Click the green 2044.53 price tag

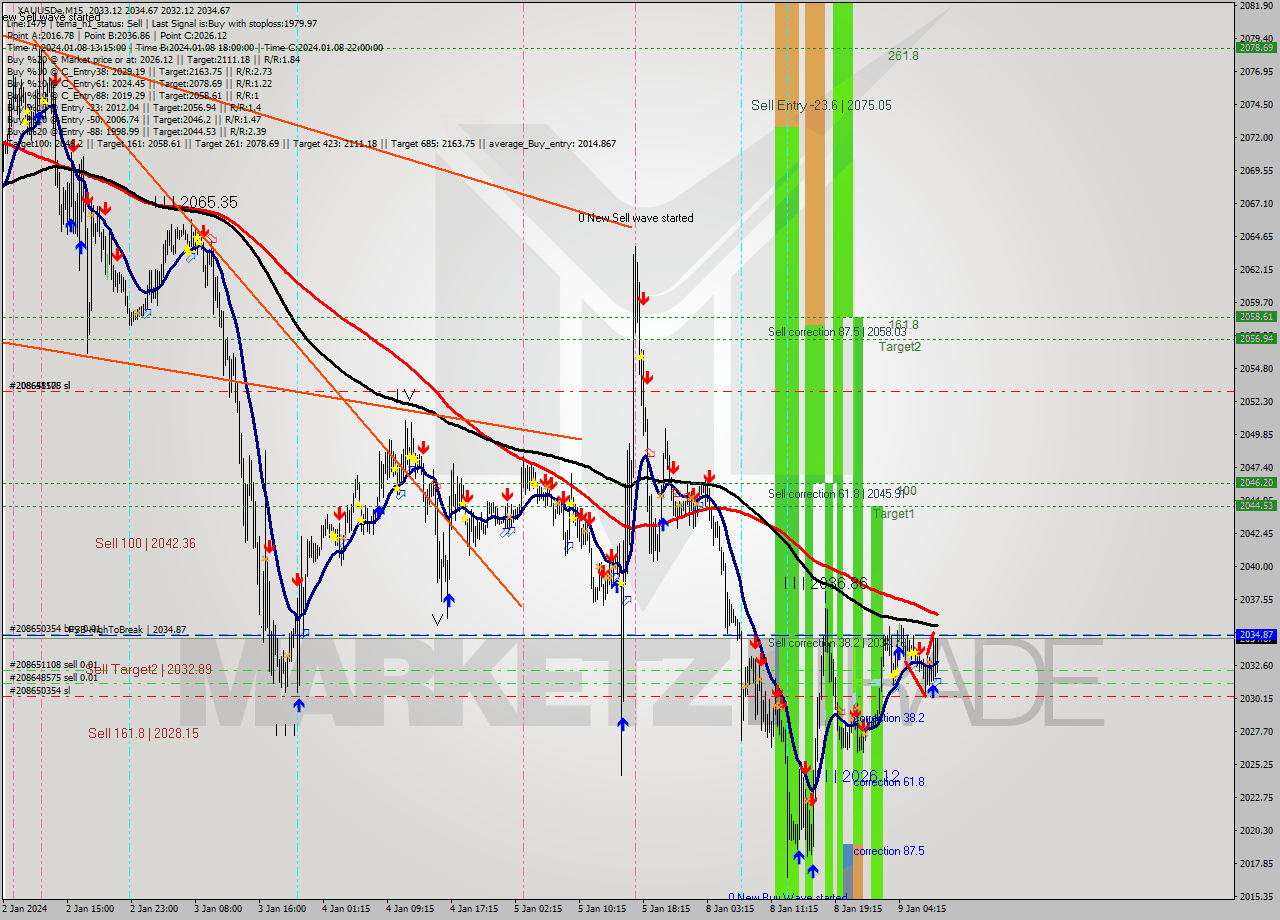tap(1256, 505)
